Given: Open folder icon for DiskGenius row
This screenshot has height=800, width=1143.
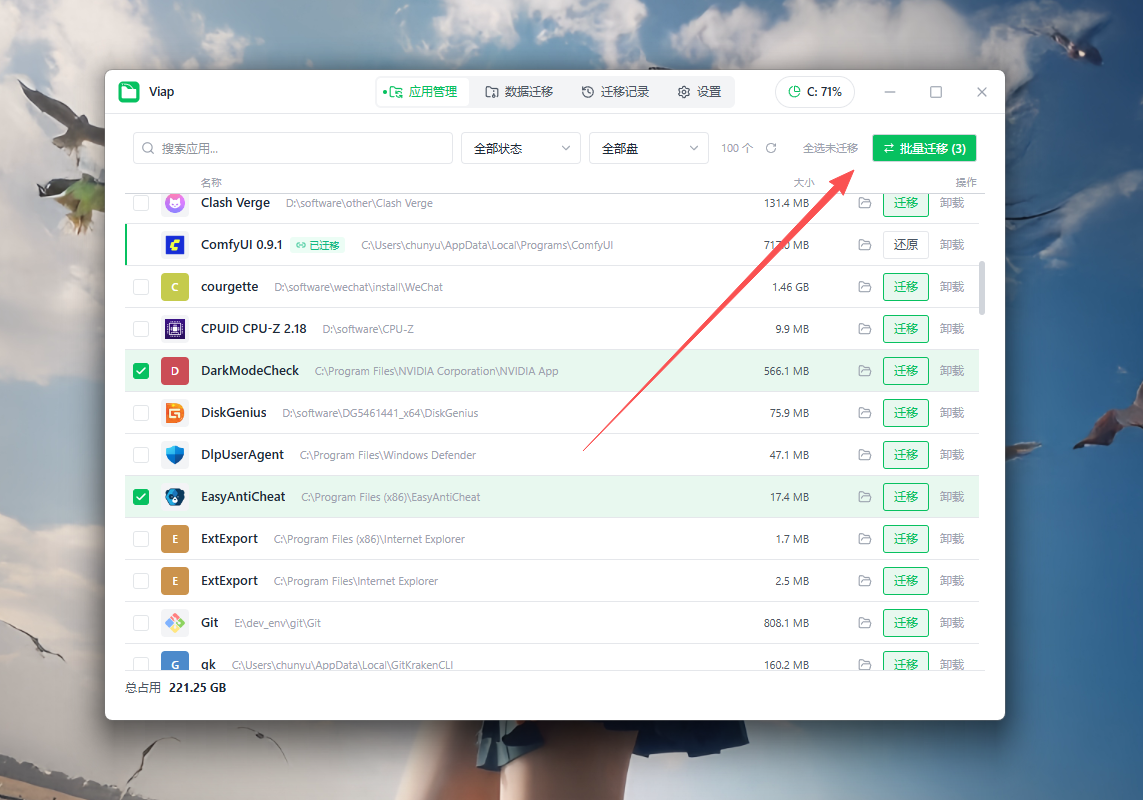Looking at the screenshot, I should coord(865,413).
